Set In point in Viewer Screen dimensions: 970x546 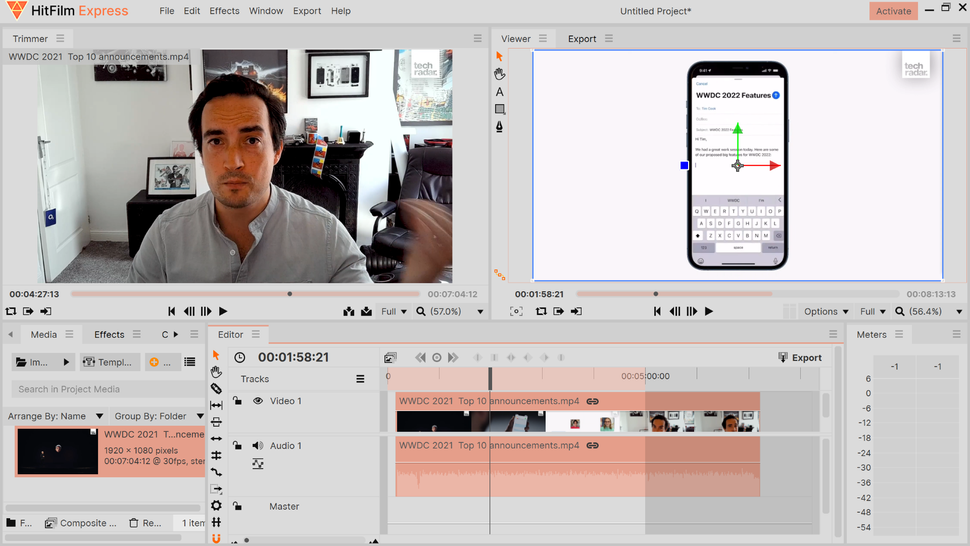[x=558, y=312]
